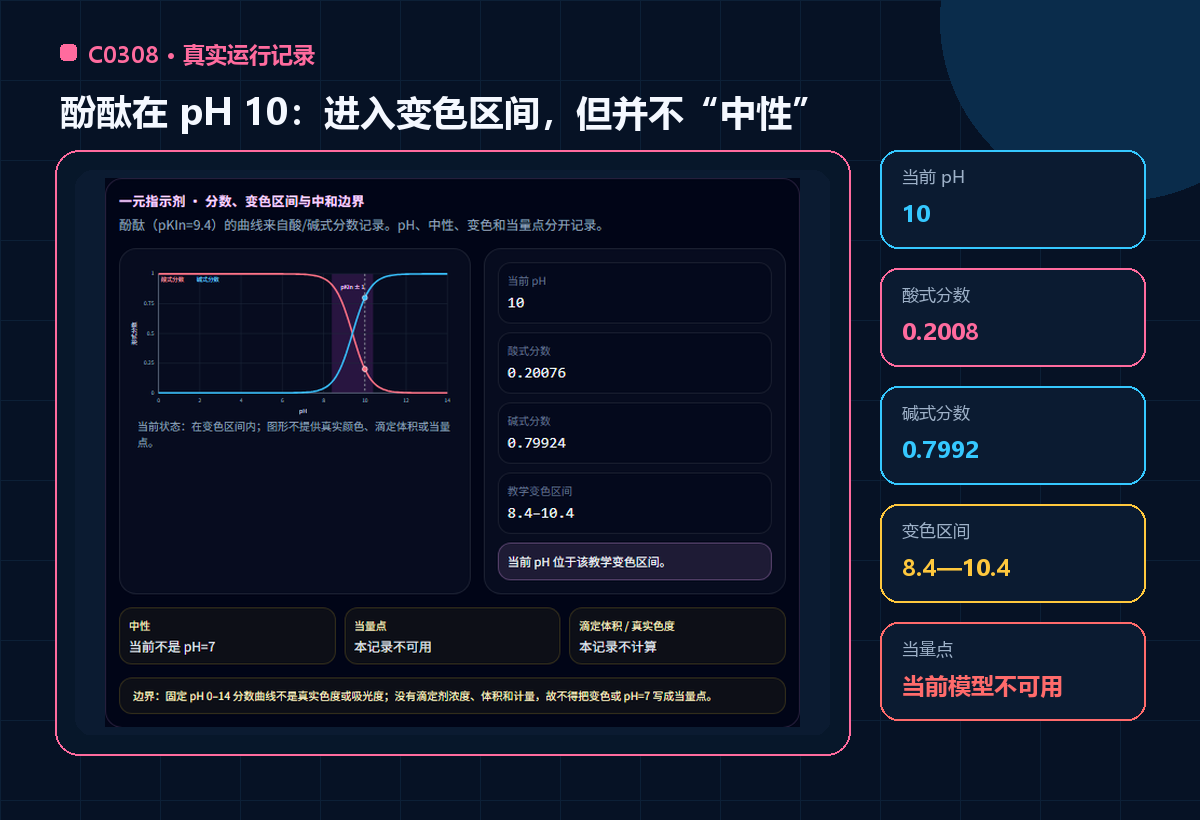Image resolution: width=1200 pixels, height=820 pixels.
Task: Click the description starting "酚酞（pKIn=9.4）的曲线"
Action: 360,225
